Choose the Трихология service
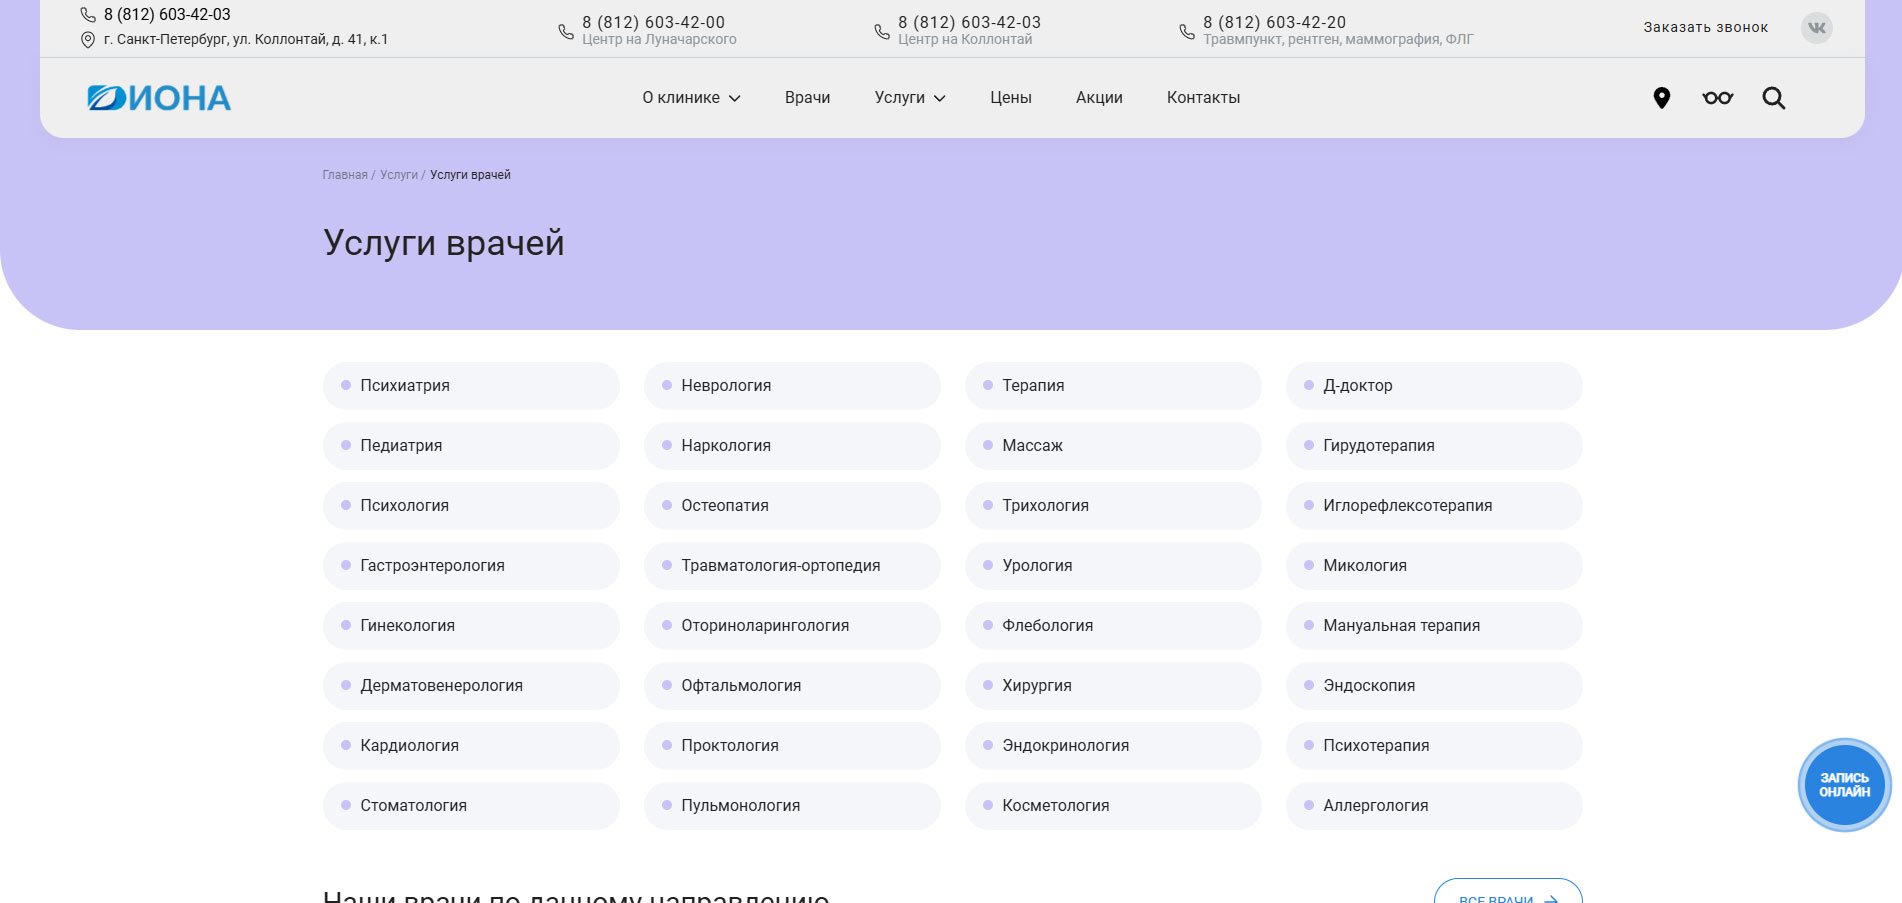This screenshot has width=1902, height=903. pyautogui.click(x=1113, y=506)
